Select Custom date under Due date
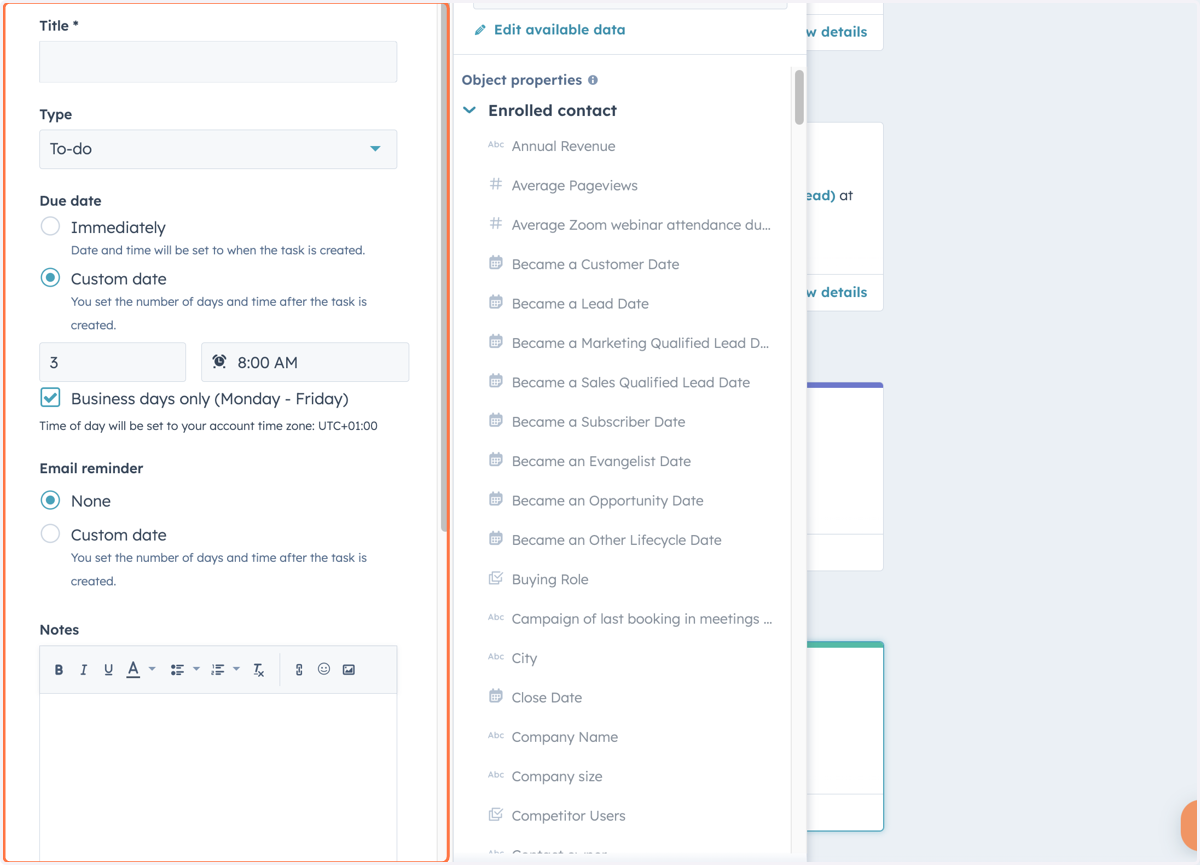The image size is (1200, 865). click(x=50, y=278)
